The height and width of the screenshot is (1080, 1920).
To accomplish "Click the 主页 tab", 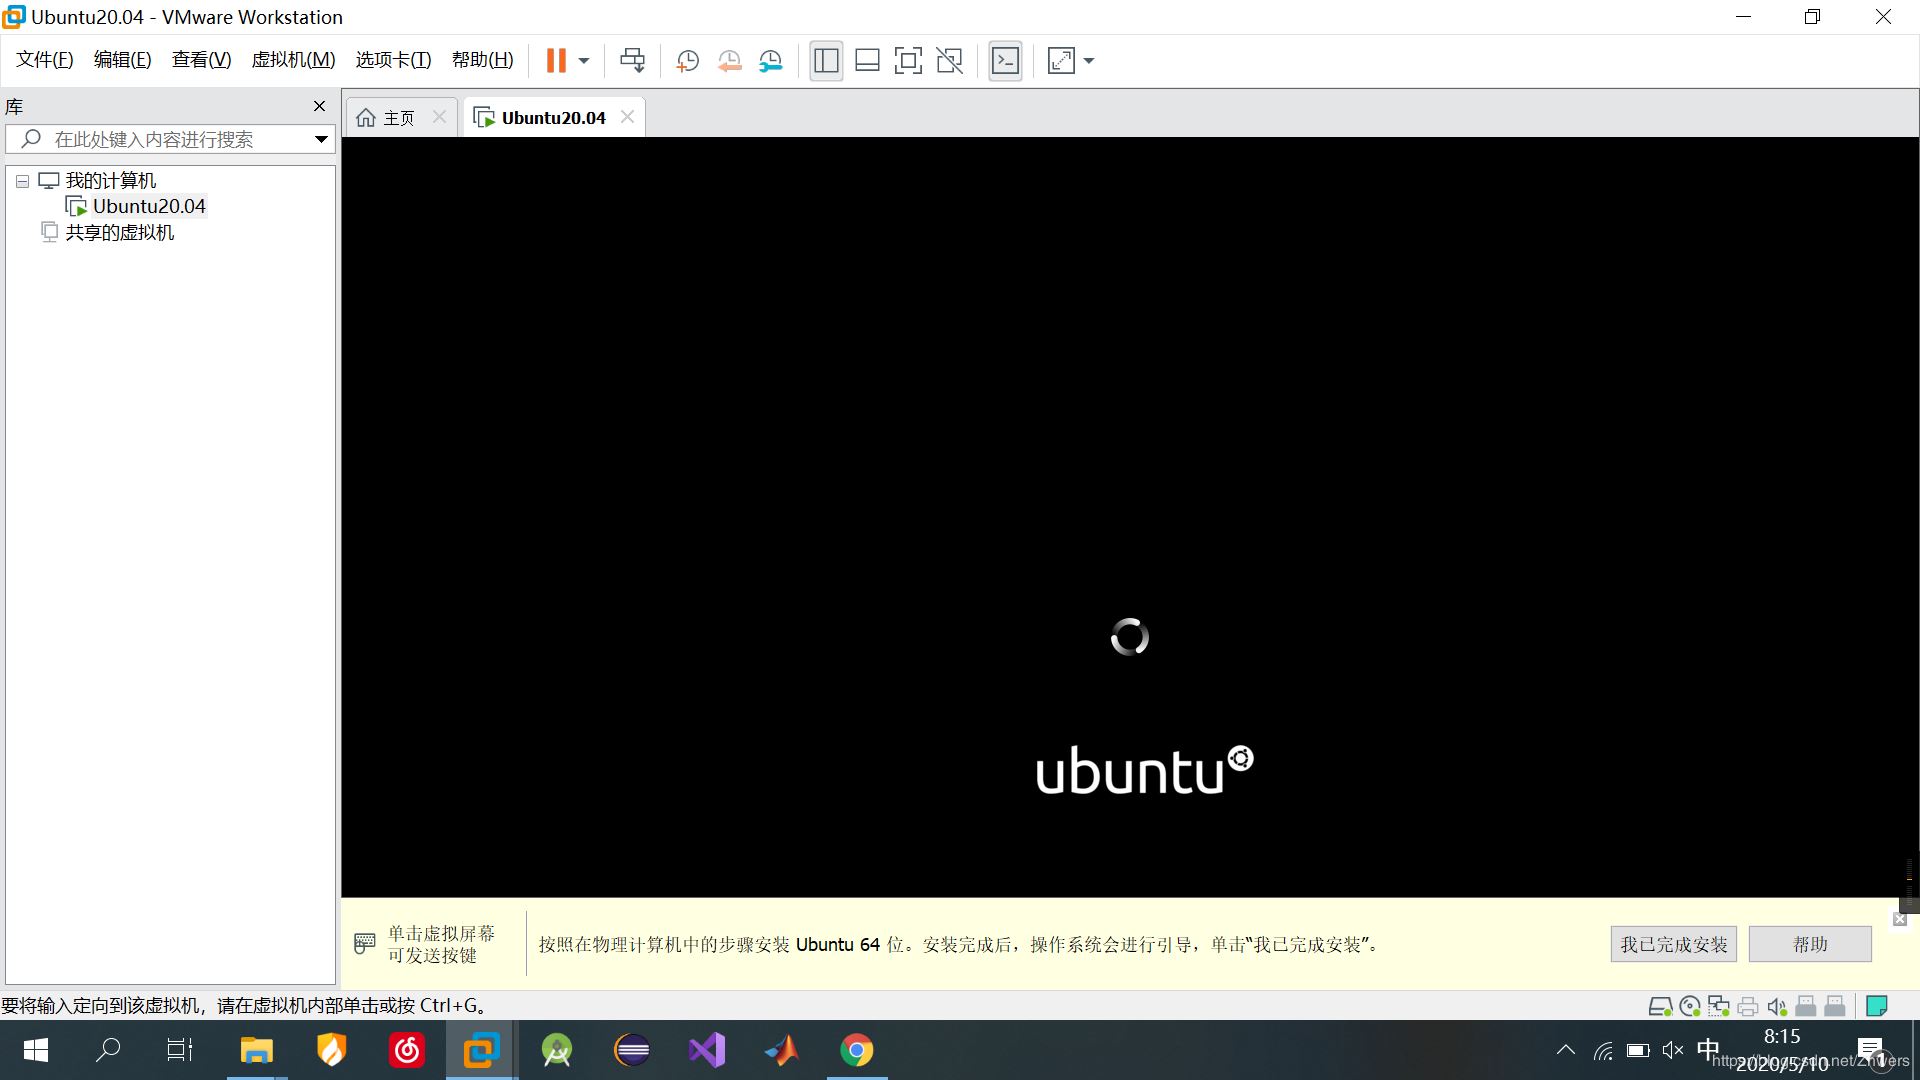I will pos(398,116).
